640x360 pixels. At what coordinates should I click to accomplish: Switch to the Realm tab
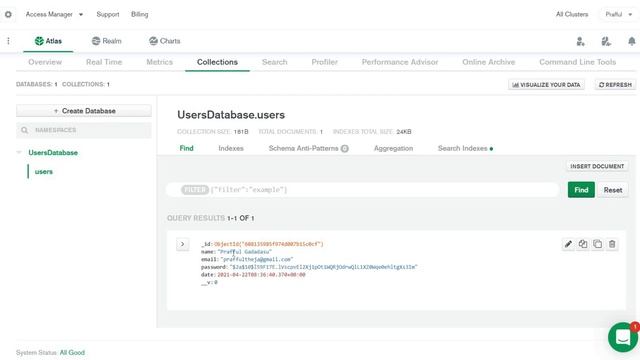107,41
